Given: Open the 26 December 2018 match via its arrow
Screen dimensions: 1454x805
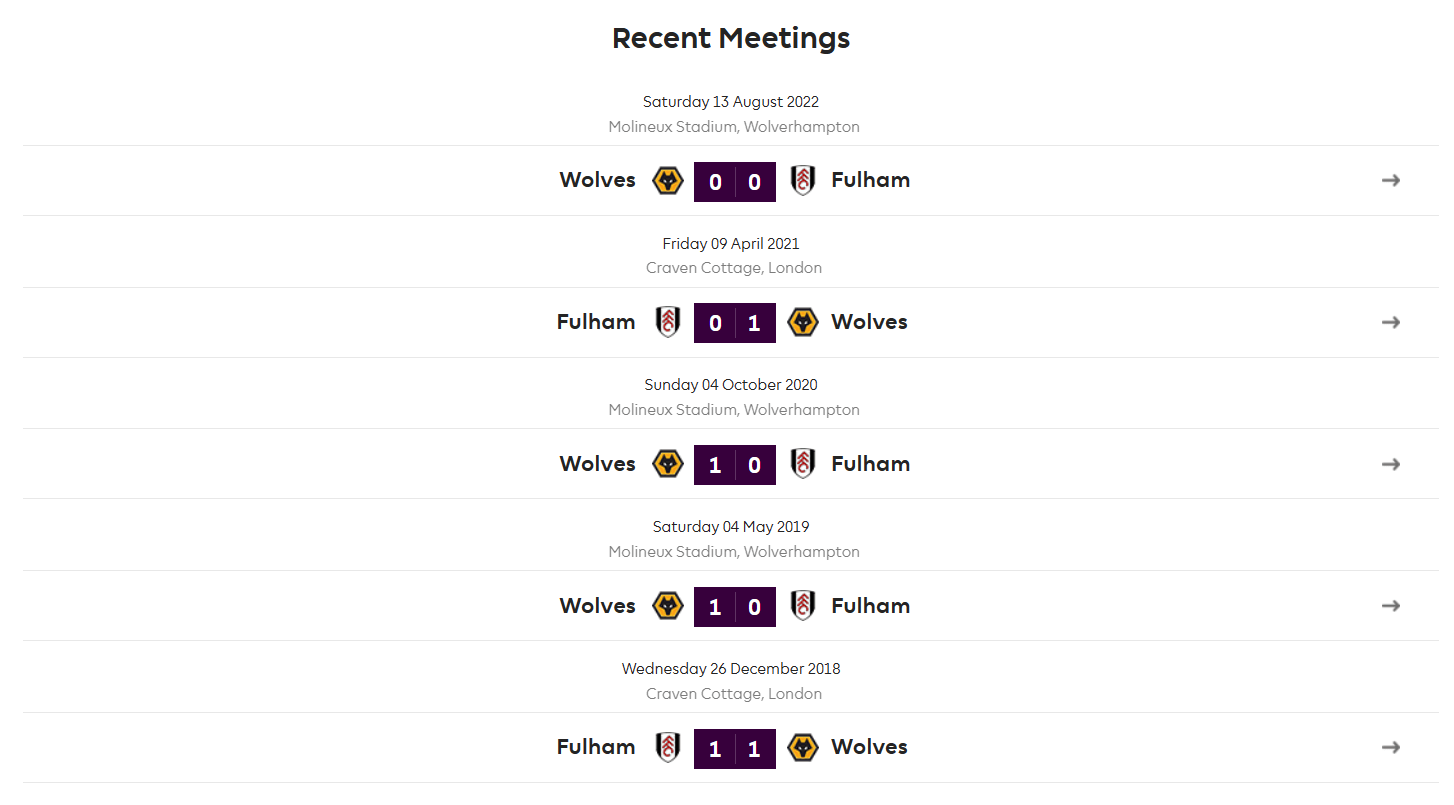Looking at the screenshot, I should (1390, 748).
